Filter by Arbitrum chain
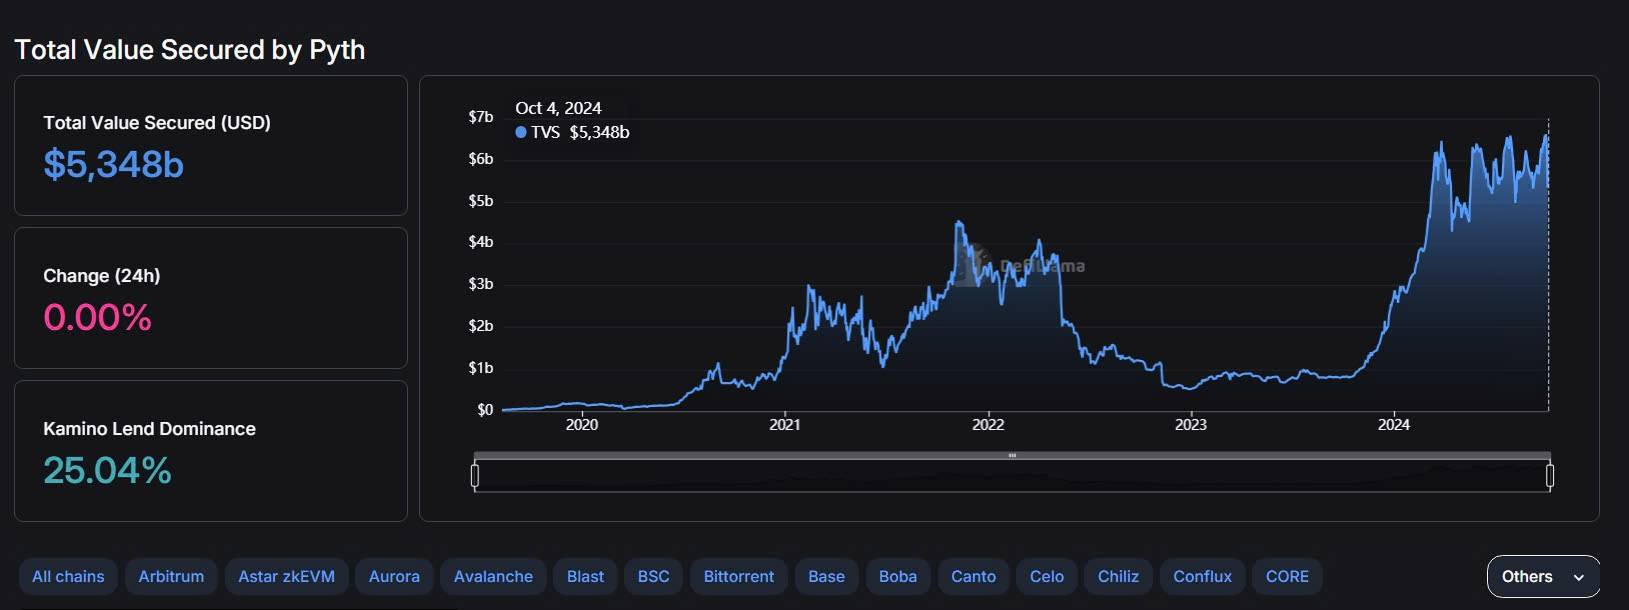The height and width of the screenshot is (610, 1629). (171, 577)
